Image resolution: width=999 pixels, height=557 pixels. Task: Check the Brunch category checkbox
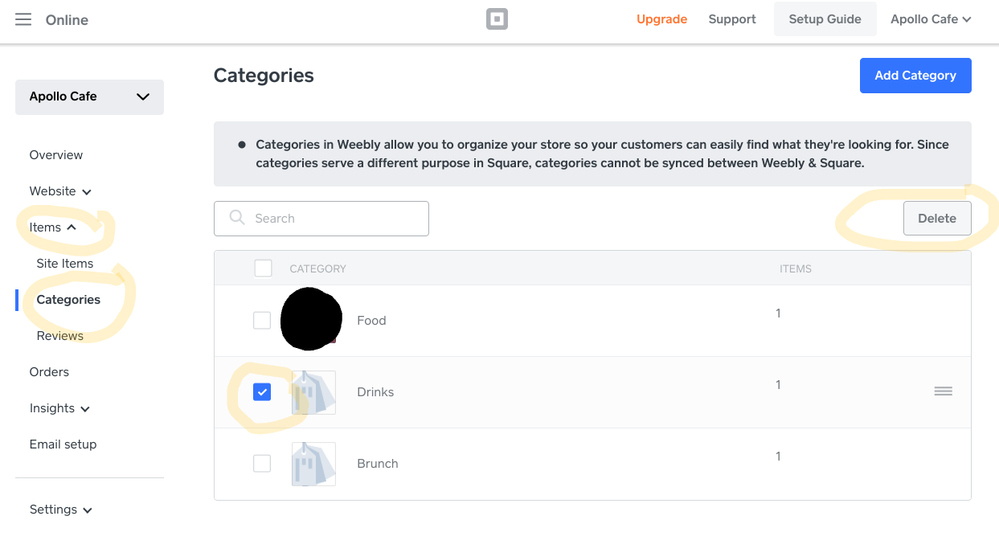(x=262, y=464)
